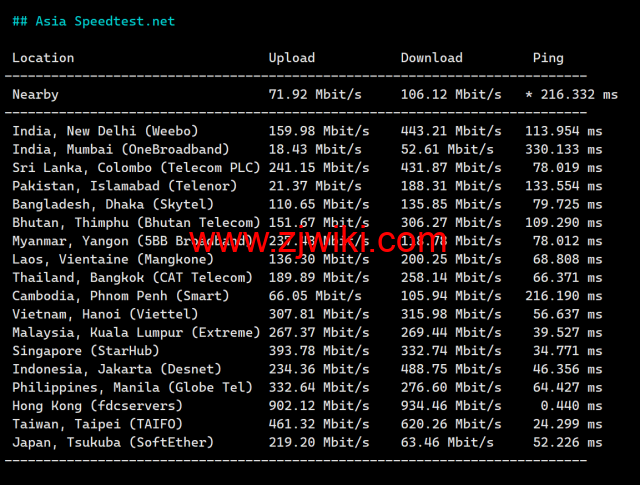Select the India, Mumbai (OneBroadband) entry
The image size is (640, 485).
point(120,149)
